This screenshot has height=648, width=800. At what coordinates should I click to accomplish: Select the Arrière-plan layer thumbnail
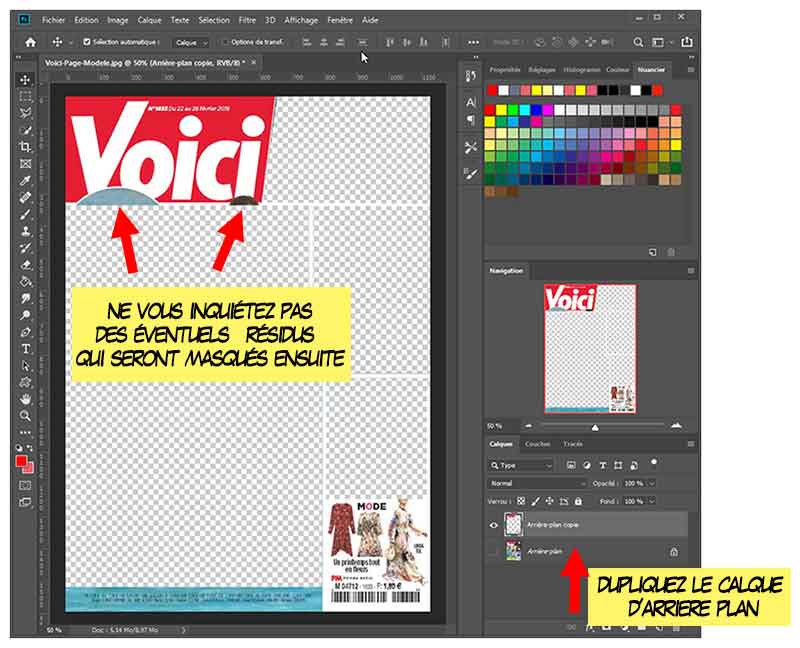pyautogui.click(x=513, y=551)
